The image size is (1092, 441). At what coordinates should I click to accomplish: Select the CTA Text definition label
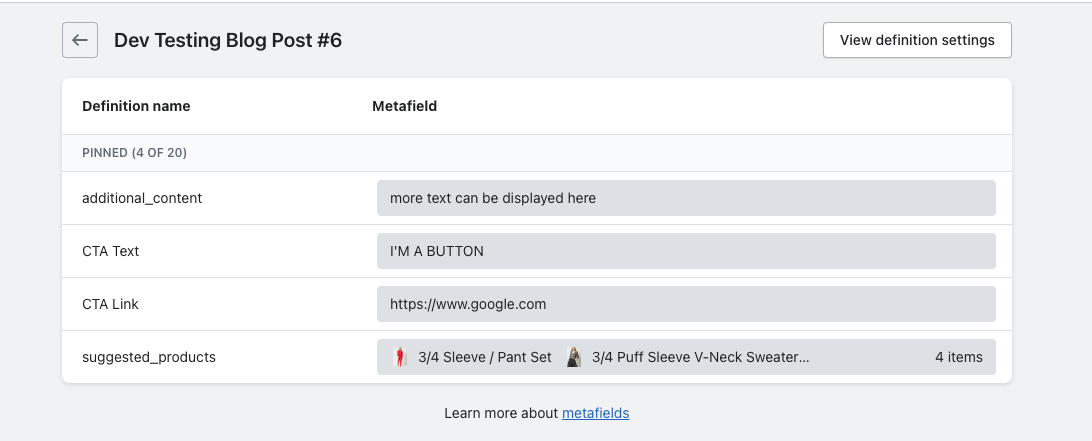(x=111, y=251)
